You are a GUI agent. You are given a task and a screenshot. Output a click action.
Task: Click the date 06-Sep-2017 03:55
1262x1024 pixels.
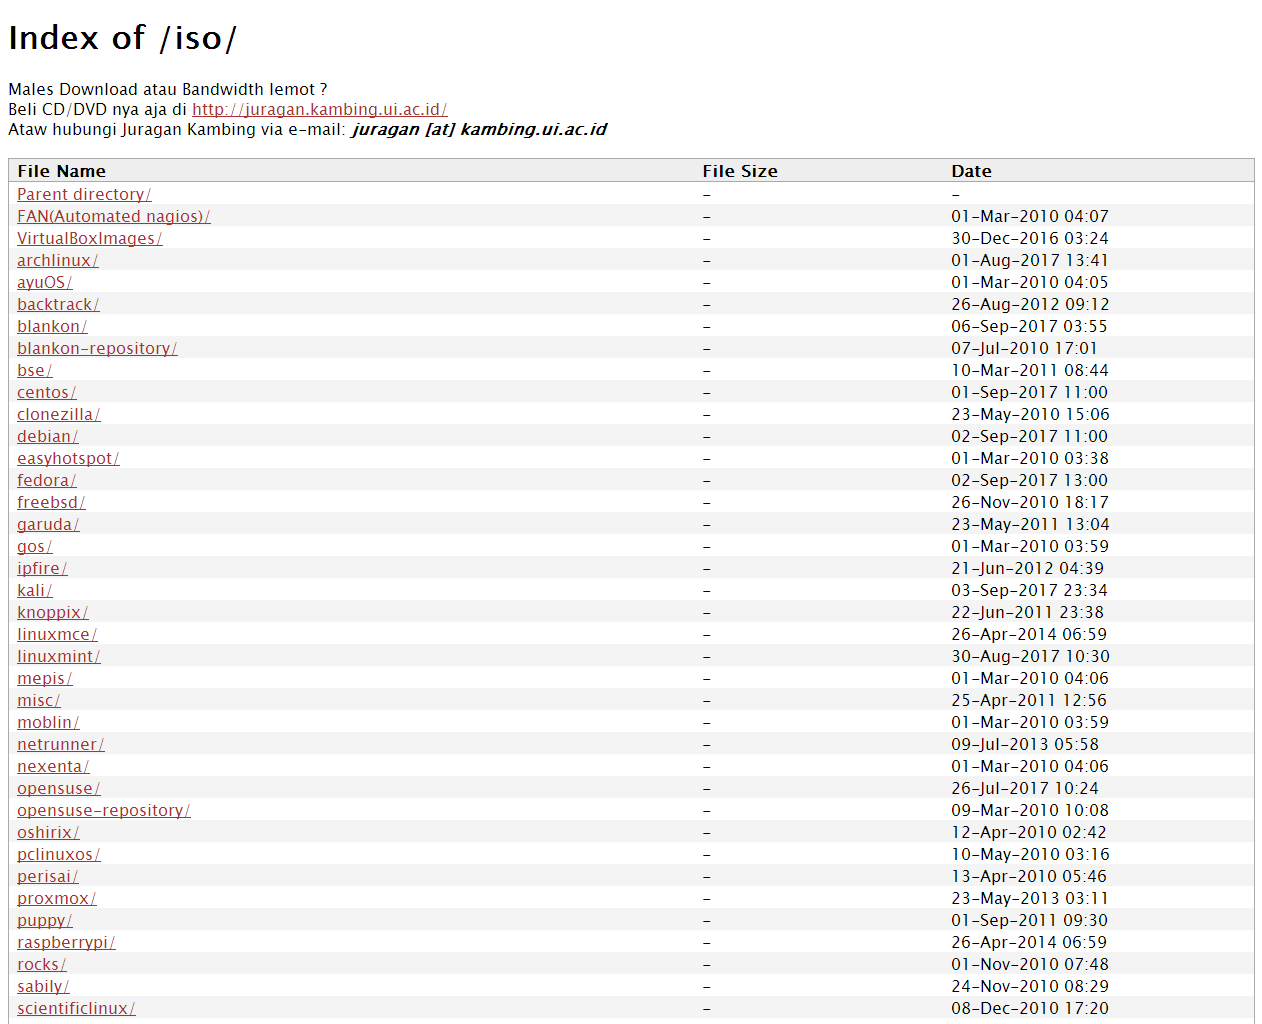(1029, 326)
